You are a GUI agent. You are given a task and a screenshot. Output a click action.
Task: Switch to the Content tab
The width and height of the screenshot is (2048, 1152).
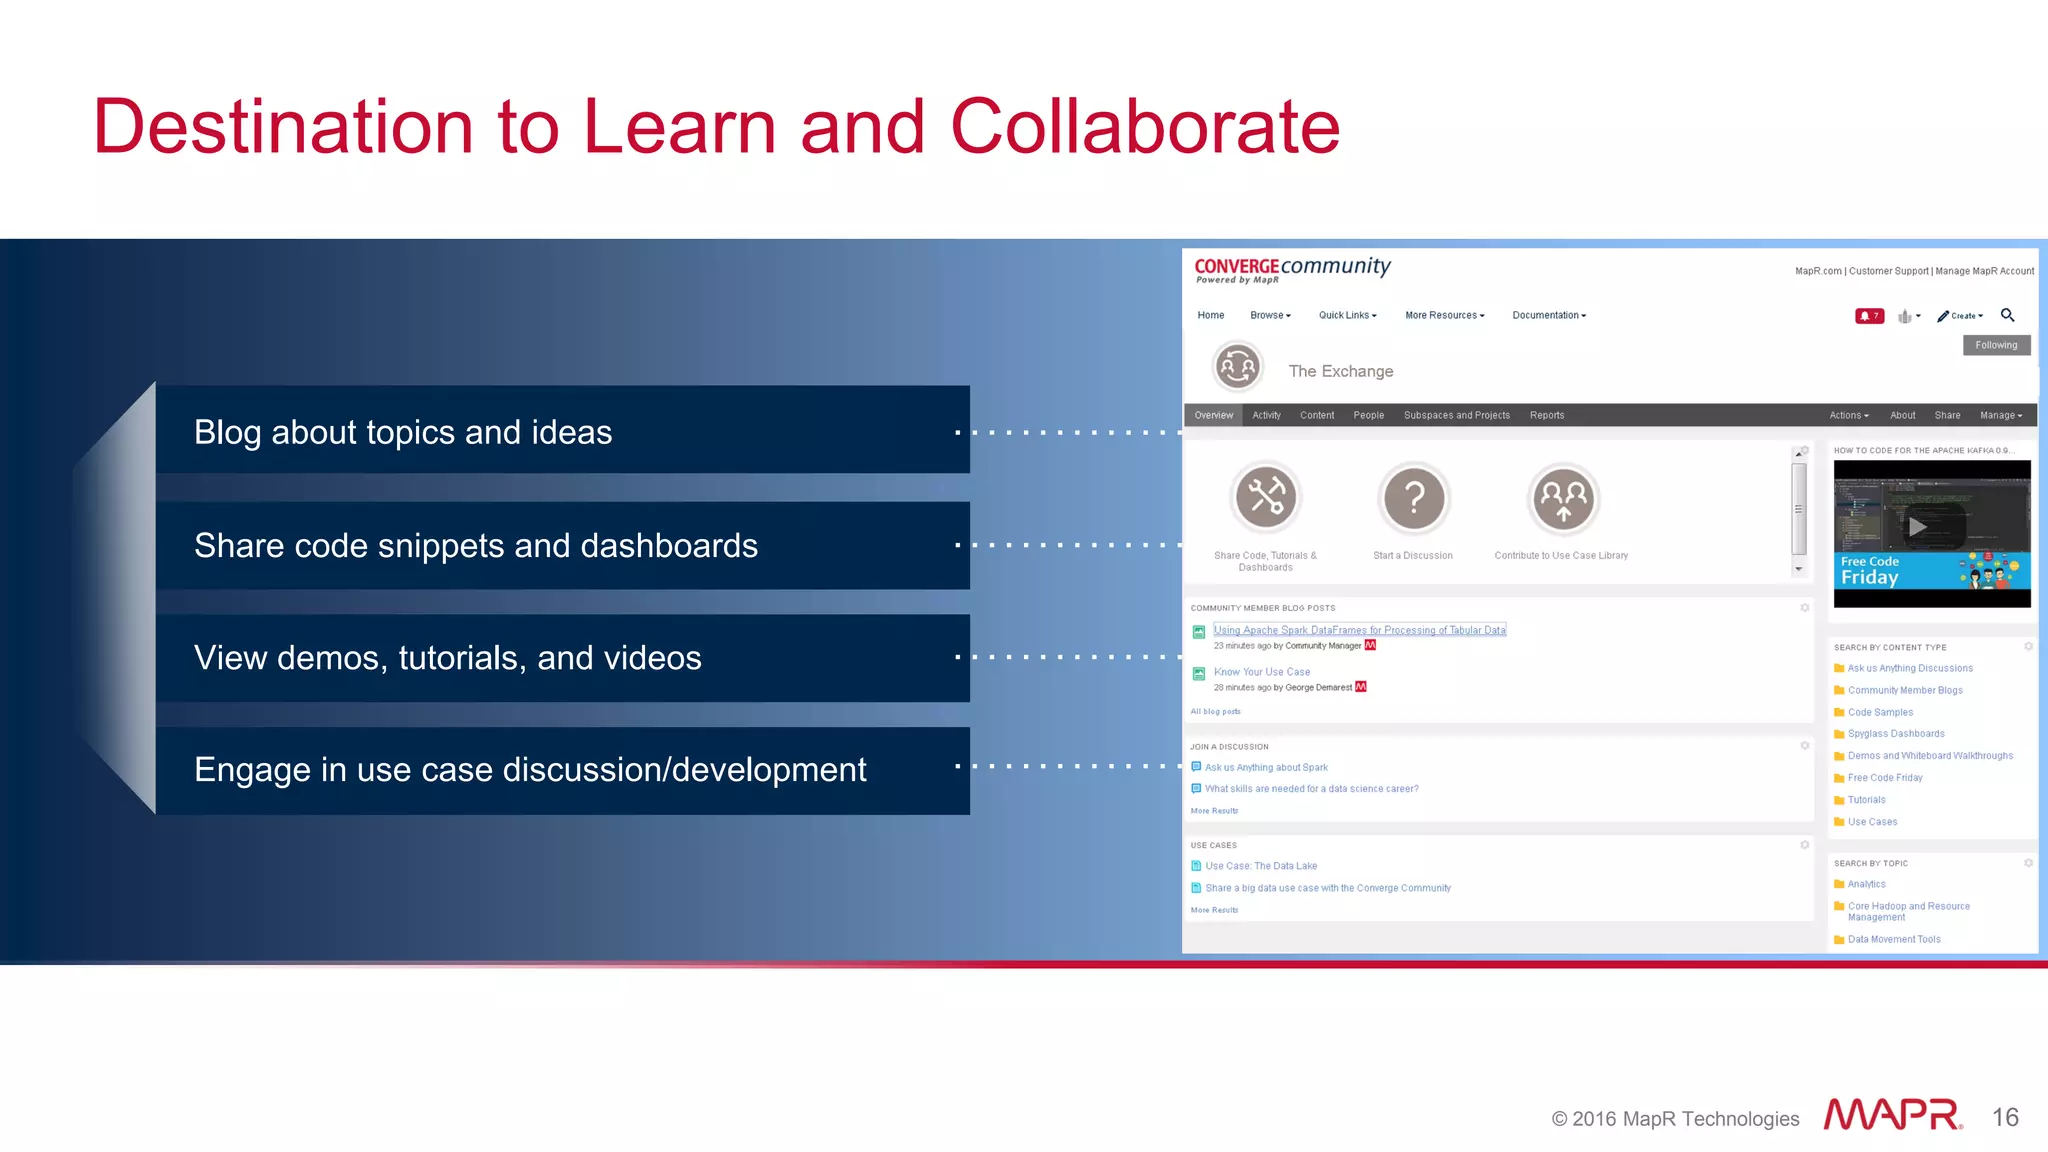(x=1317, y=415)
